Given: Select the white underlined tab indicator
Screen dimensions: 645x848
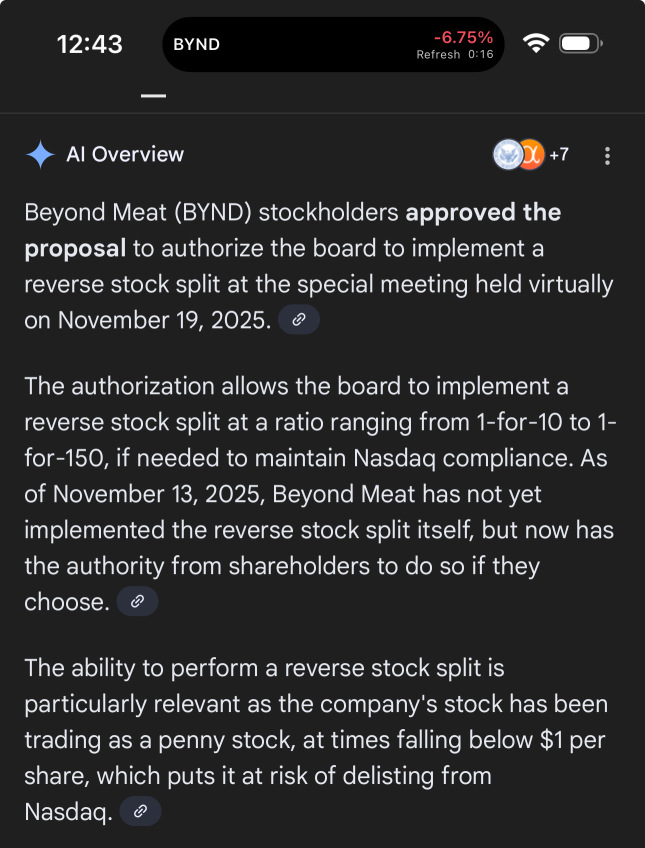Looking at the screenshot, I should pyautogui.click(x=153, y=96).
